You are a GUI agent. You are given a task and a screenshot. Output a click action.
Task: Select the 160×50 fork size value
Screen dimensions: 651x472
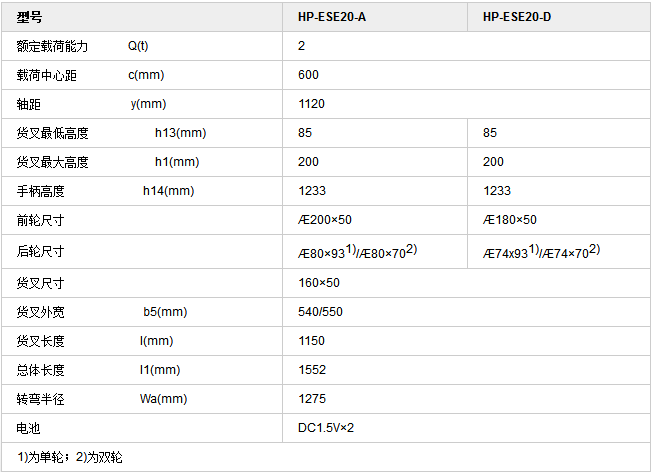tap(319, 283)
